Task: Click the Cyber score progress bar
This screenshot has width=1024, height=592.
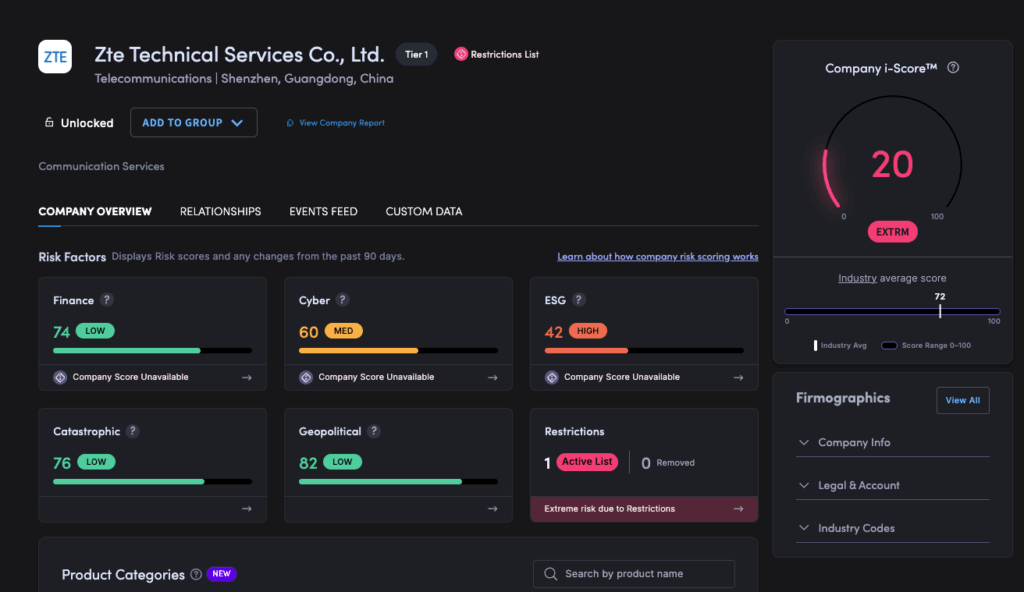Action: (x=398, y=351)
